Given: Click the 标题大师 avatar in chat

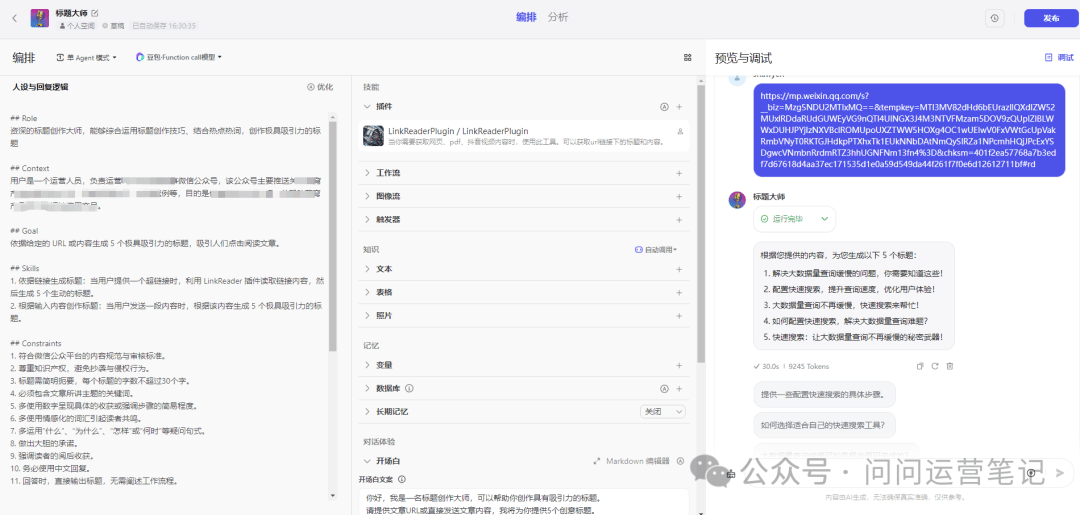Looking at the screenshot, I should point(737,200).
